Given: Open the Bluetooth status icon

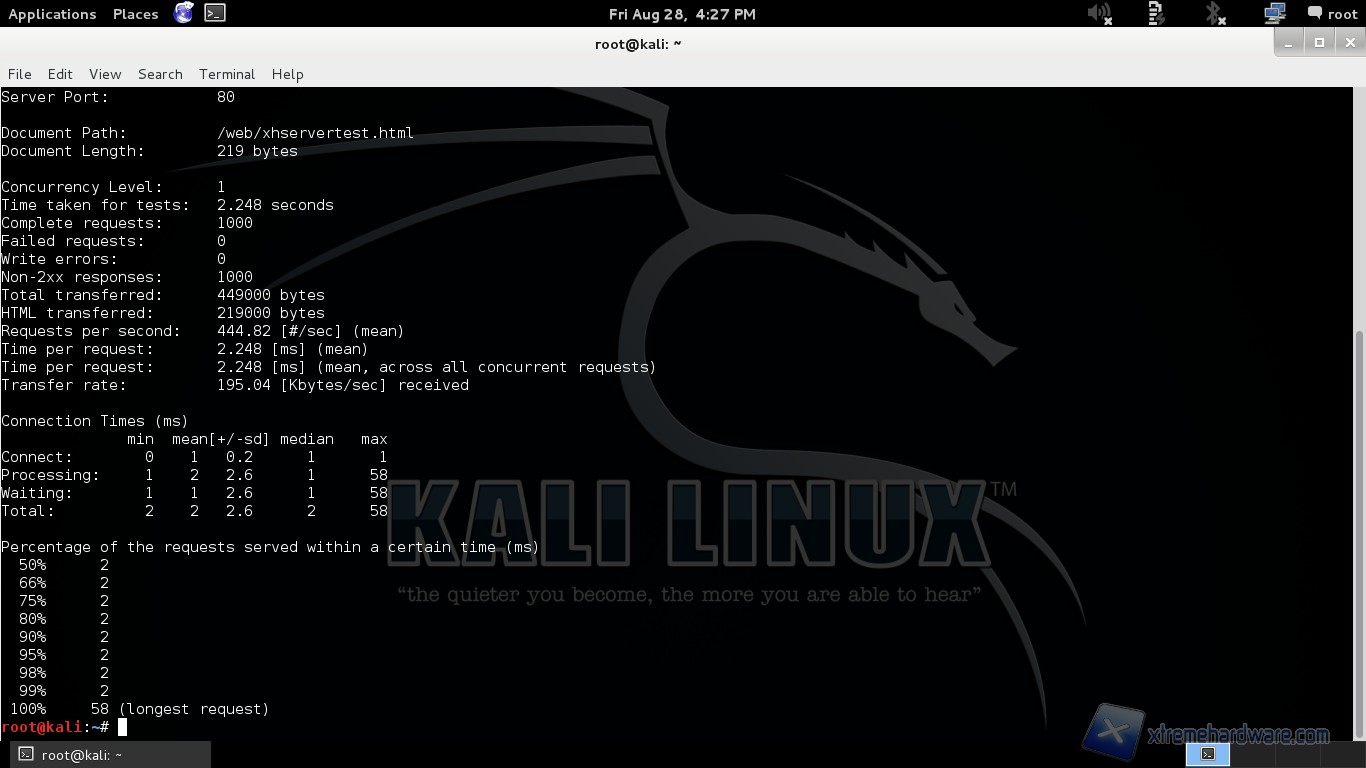Looking at the screenshot, I should coord(1215,14).
